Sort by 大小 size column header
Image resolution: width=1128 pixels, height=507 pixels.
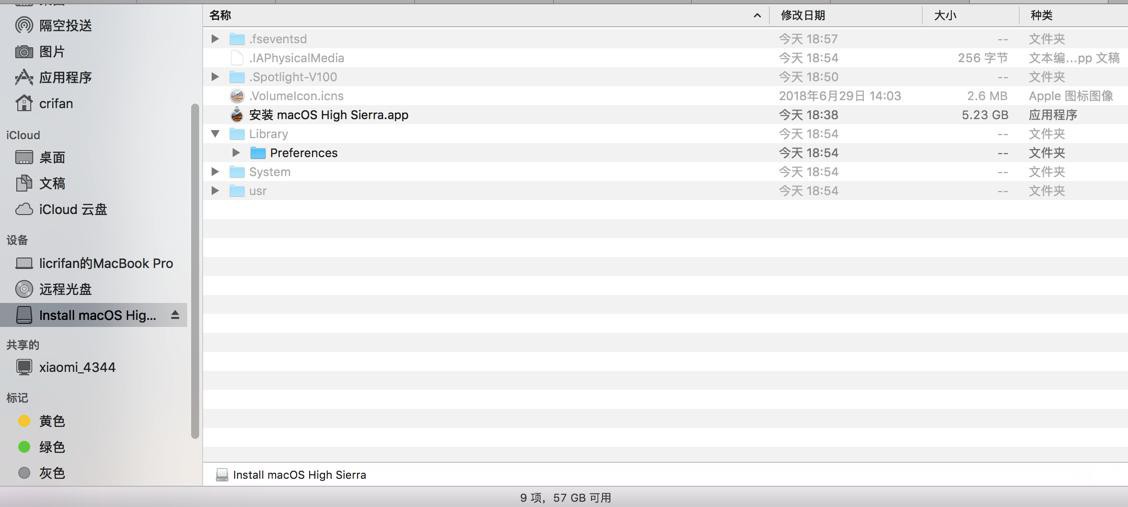point(970,15)
